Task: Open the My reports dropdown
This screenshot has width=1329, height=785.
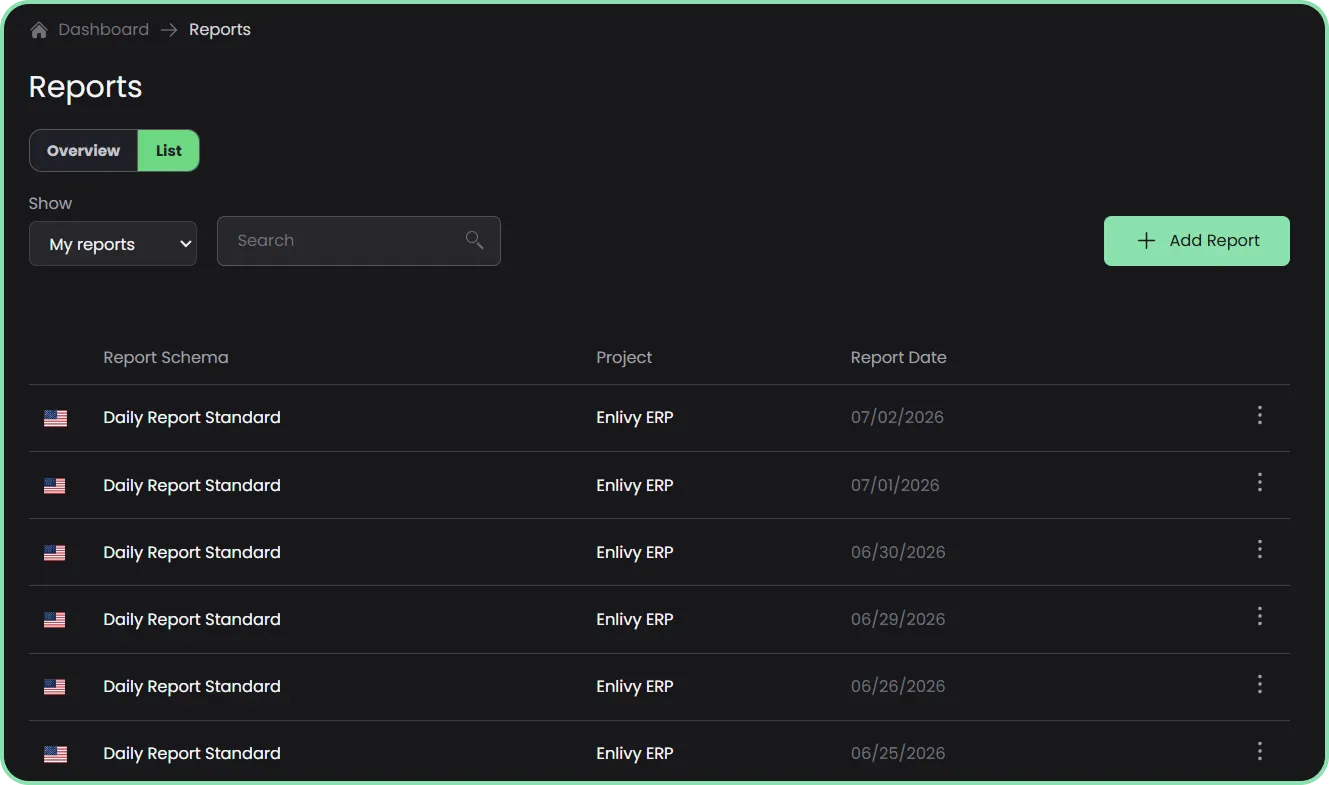Action: [113, 244]
